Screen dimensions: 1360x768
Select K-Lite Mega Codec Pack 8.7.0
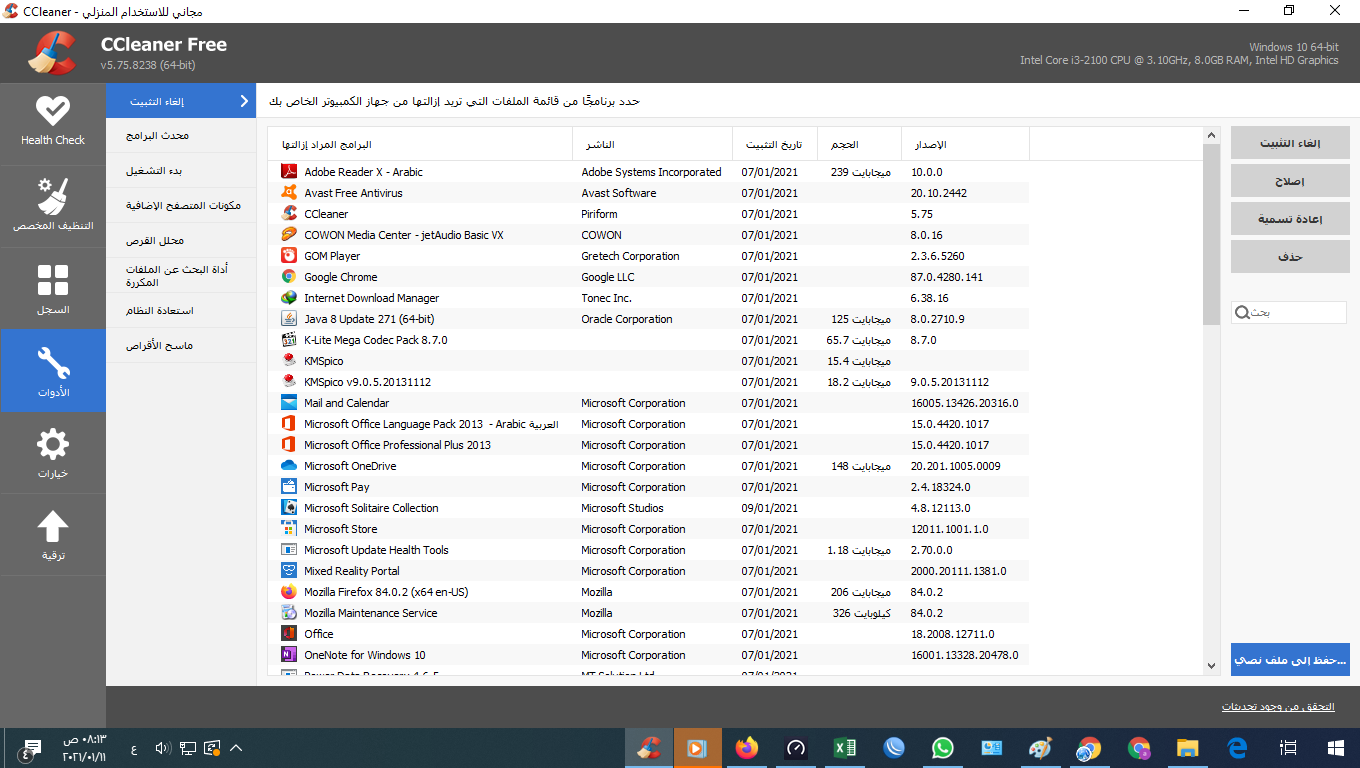coord(648,340)
